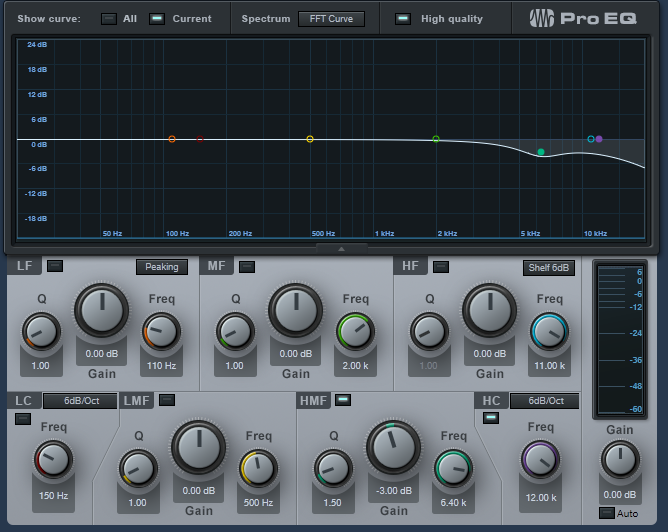Screen dimensions: 668x532
Task: Select the red LC band node
Action: pyautogui.click(x=200, y=139)
